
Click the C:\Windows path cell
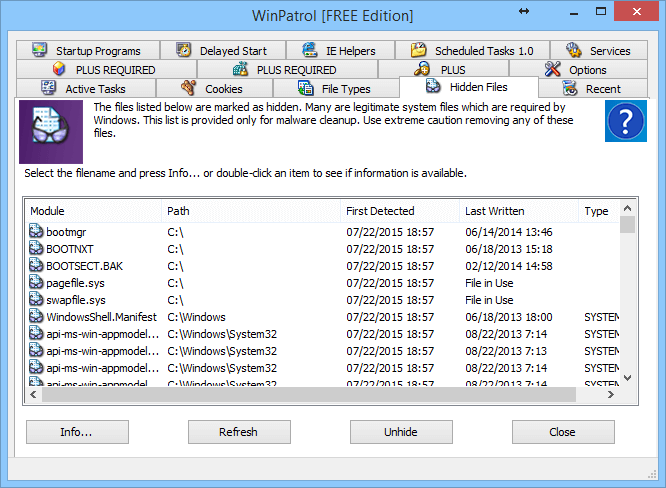[196, 317]
